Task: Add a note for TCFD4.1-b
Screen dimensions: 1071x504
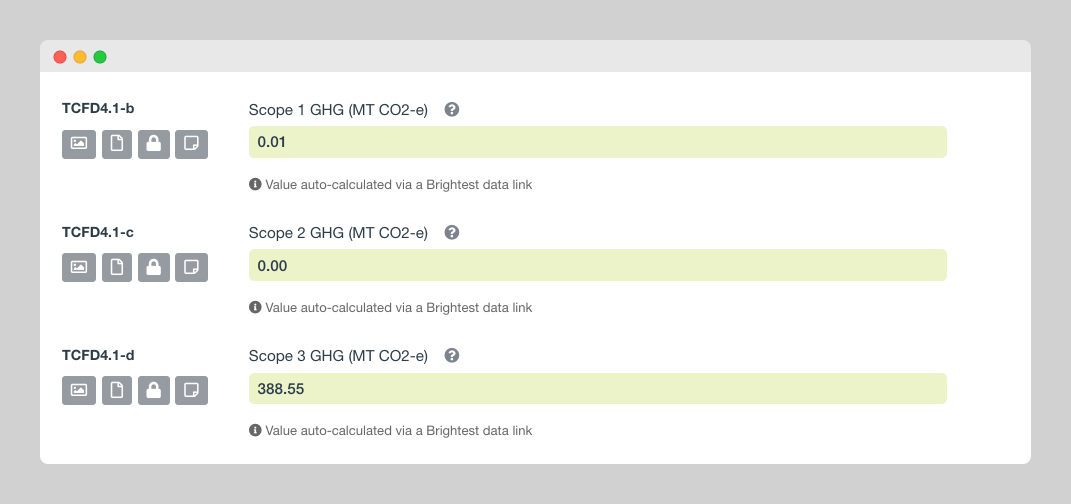Action: pyautogui.click(x=191, y=144)
